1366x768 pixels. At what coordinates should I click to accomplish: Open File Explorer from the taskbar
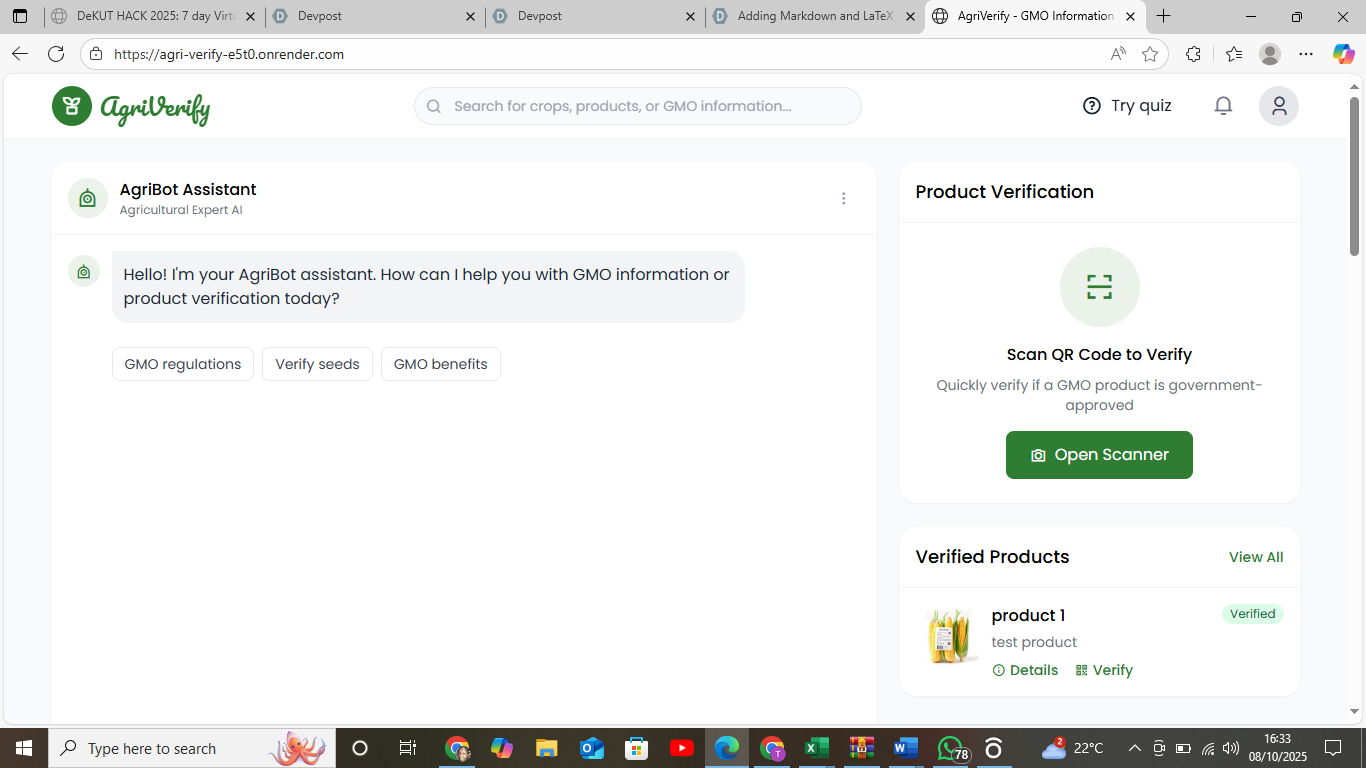[546, 748]
